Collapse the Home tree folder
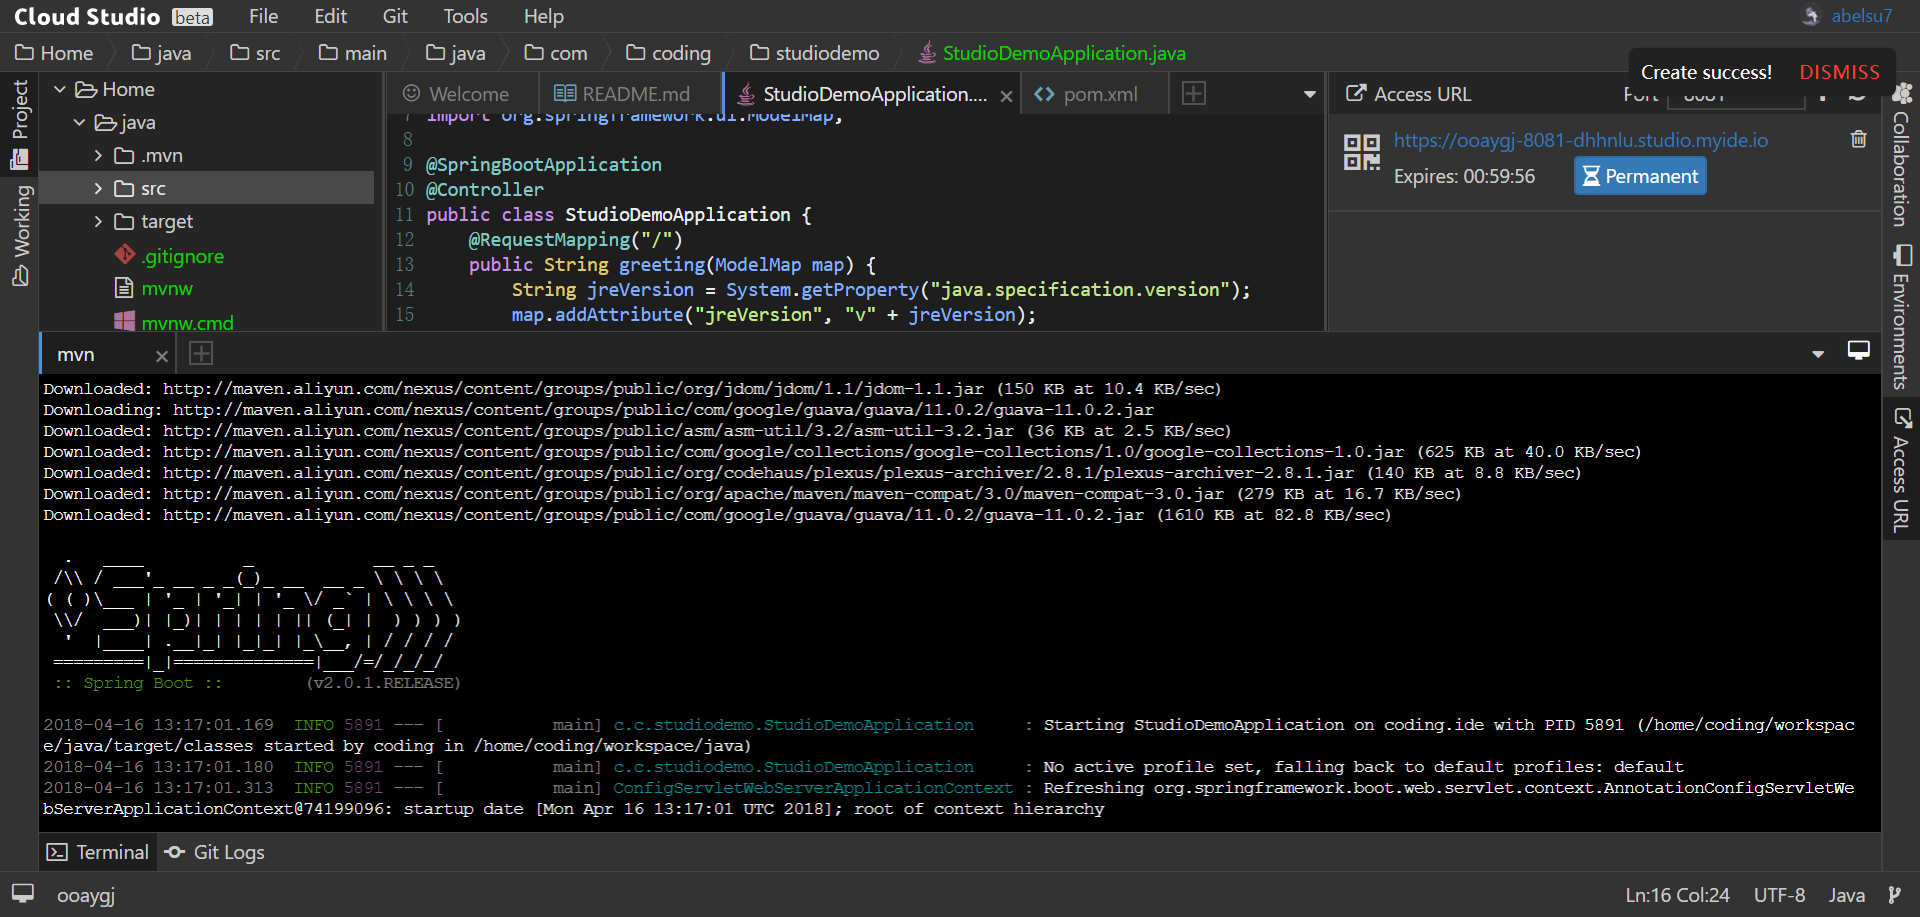Image resolution: width=1920 pixels, height=917 pixels. [x=60, y=89]
